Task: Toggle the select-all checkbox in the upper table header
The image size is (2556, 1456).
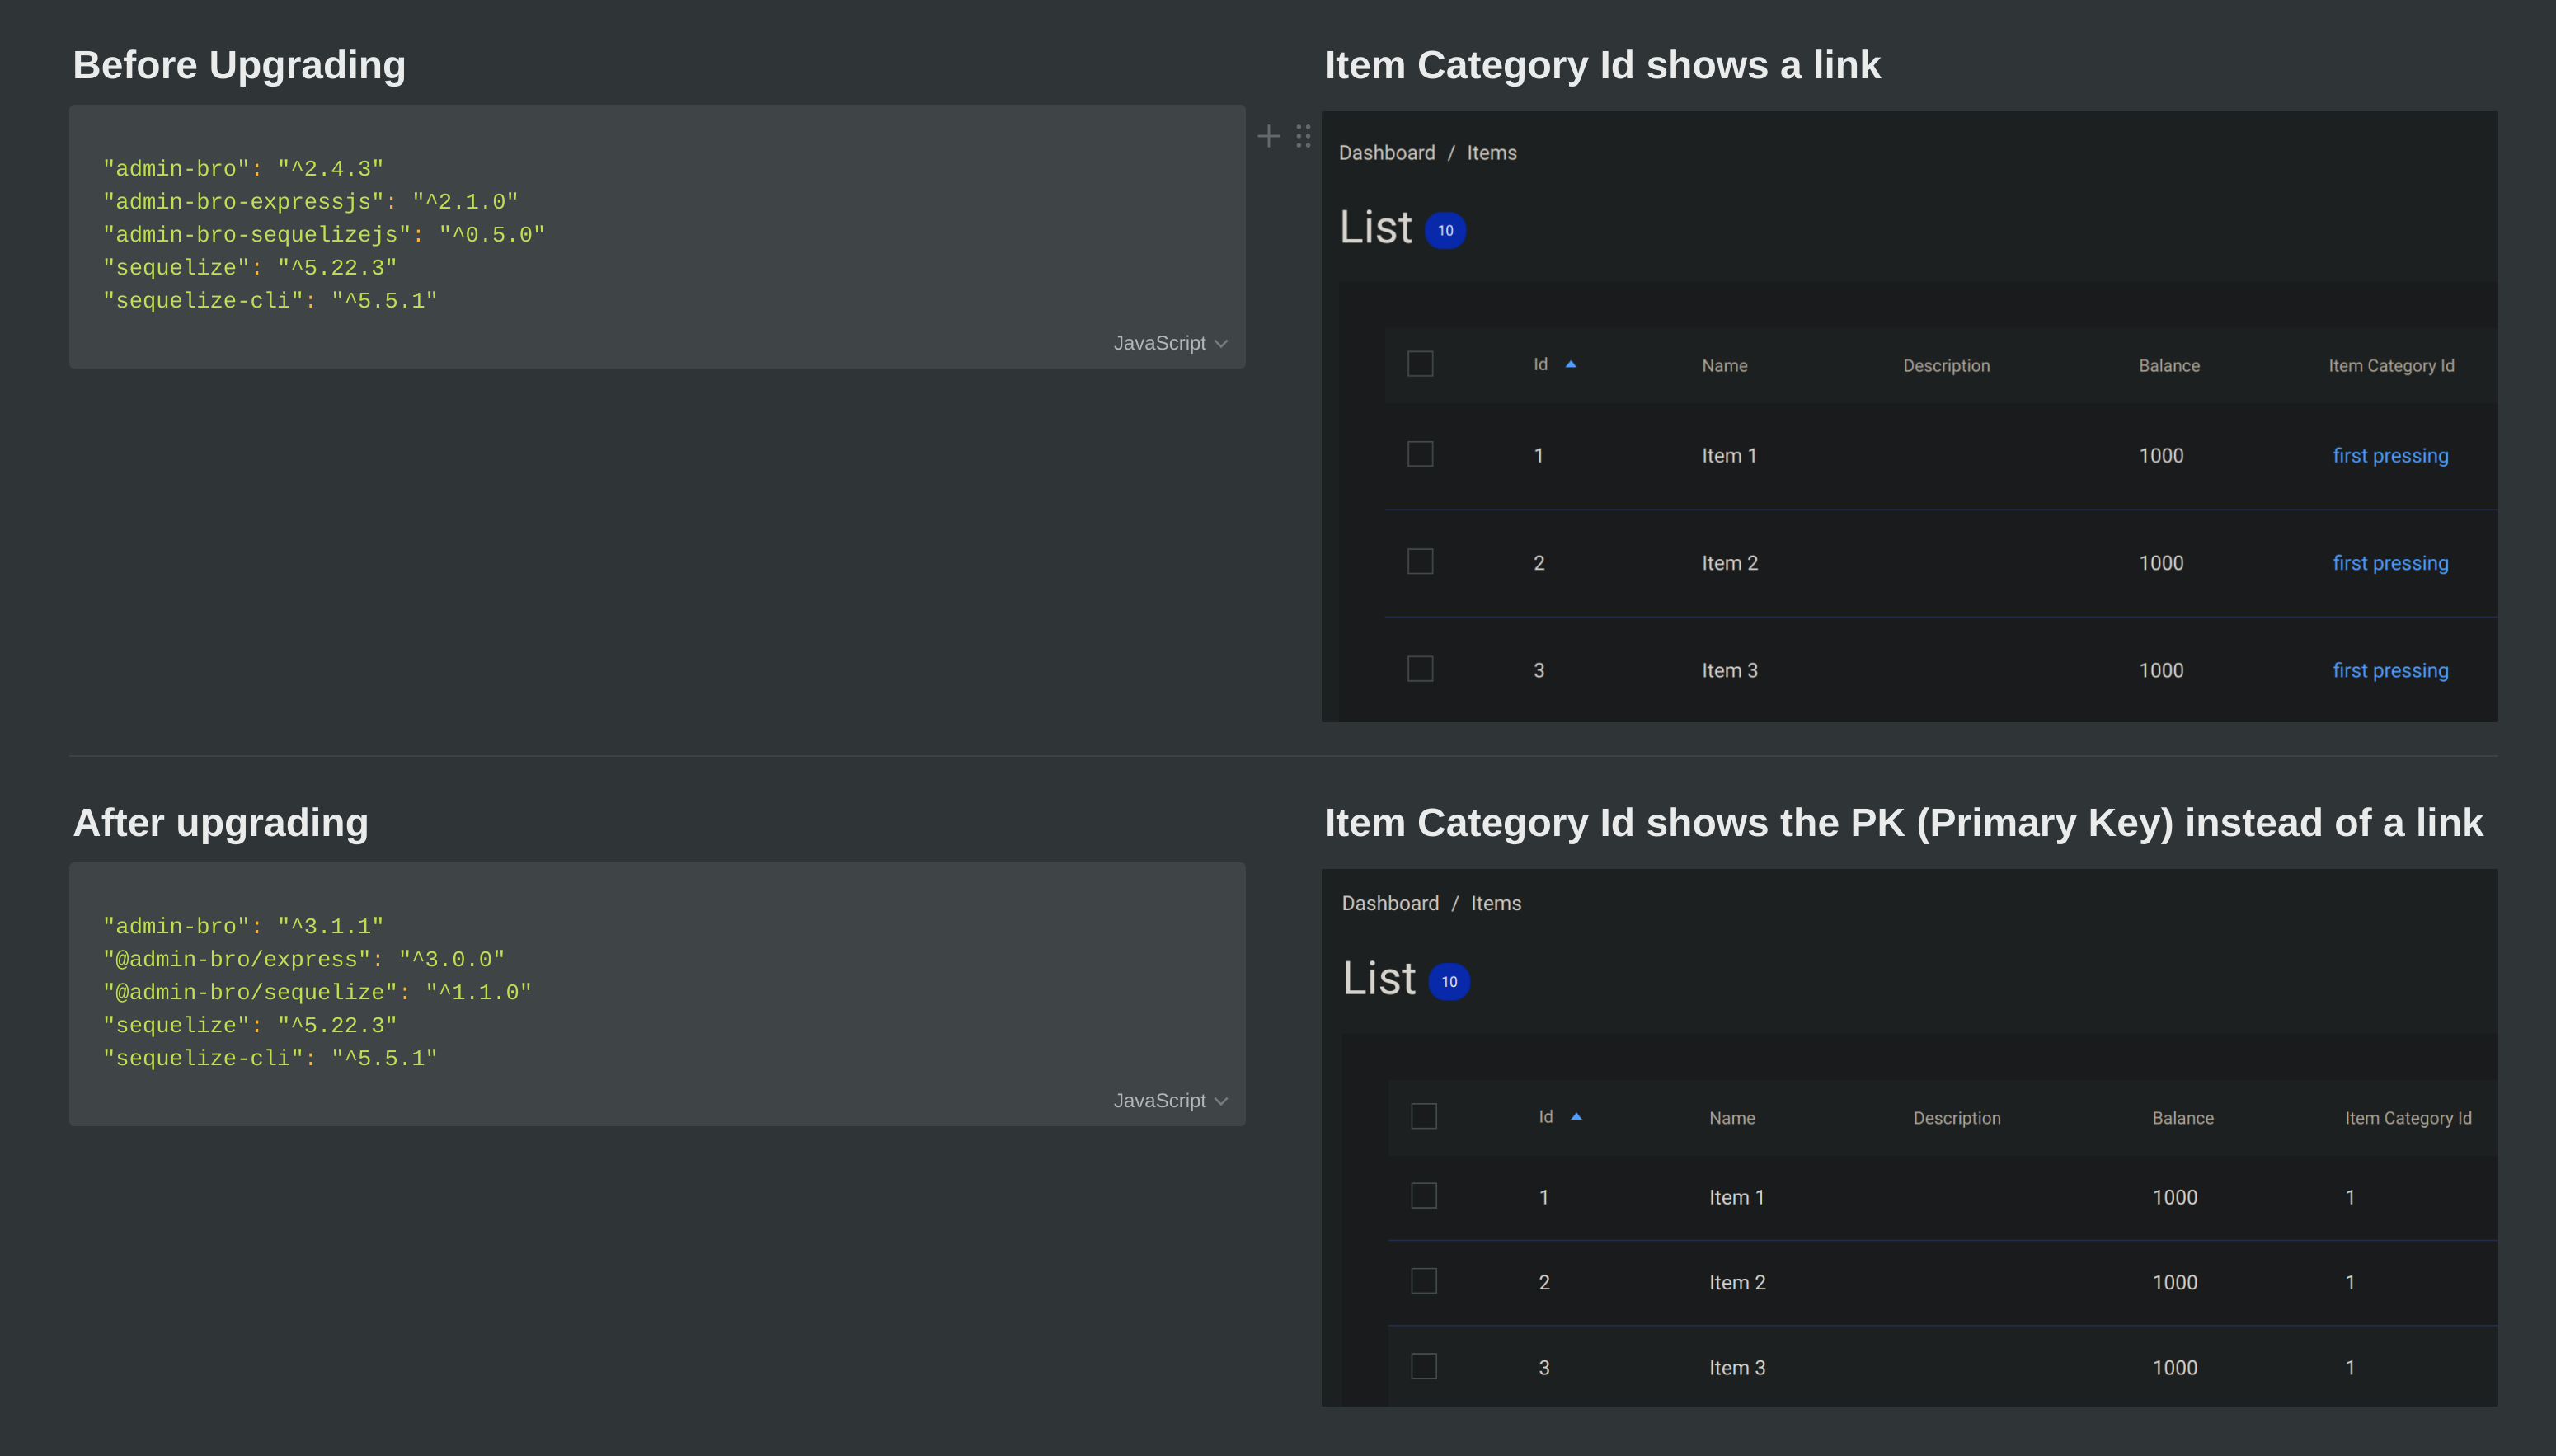Action: tap(1420, 363)
